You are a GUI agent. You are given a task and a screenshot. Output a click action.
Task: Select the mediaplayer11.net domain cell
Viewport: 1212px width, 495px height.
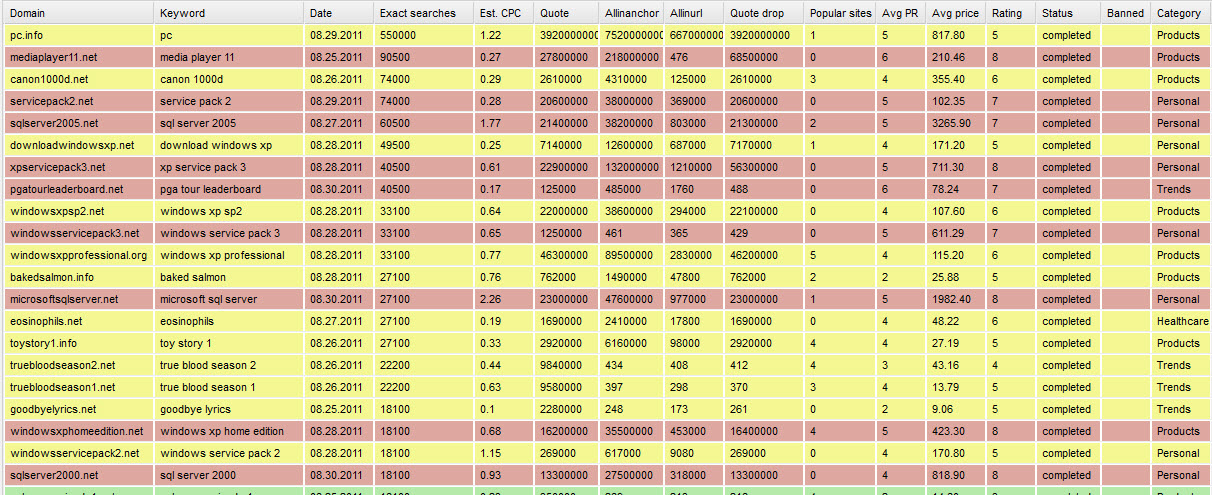tap(78, 57)
